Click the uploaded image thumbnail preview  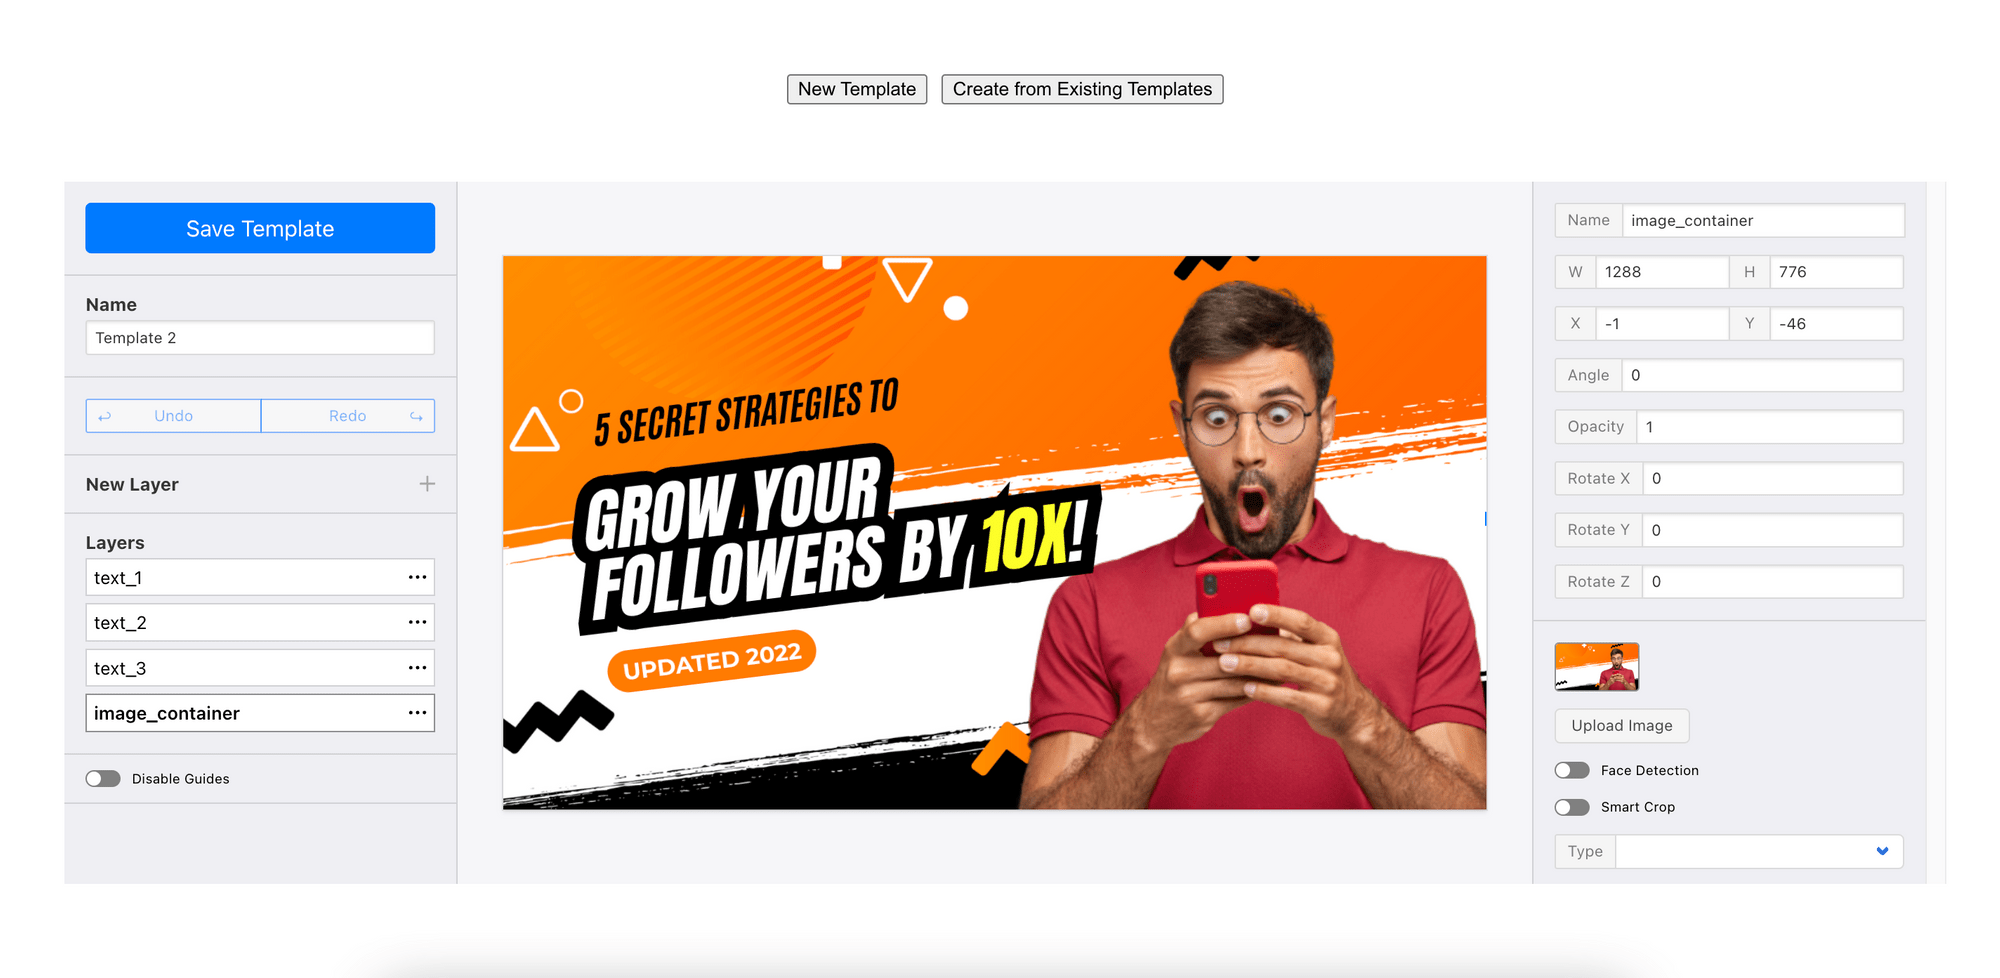coord(1597,667)
